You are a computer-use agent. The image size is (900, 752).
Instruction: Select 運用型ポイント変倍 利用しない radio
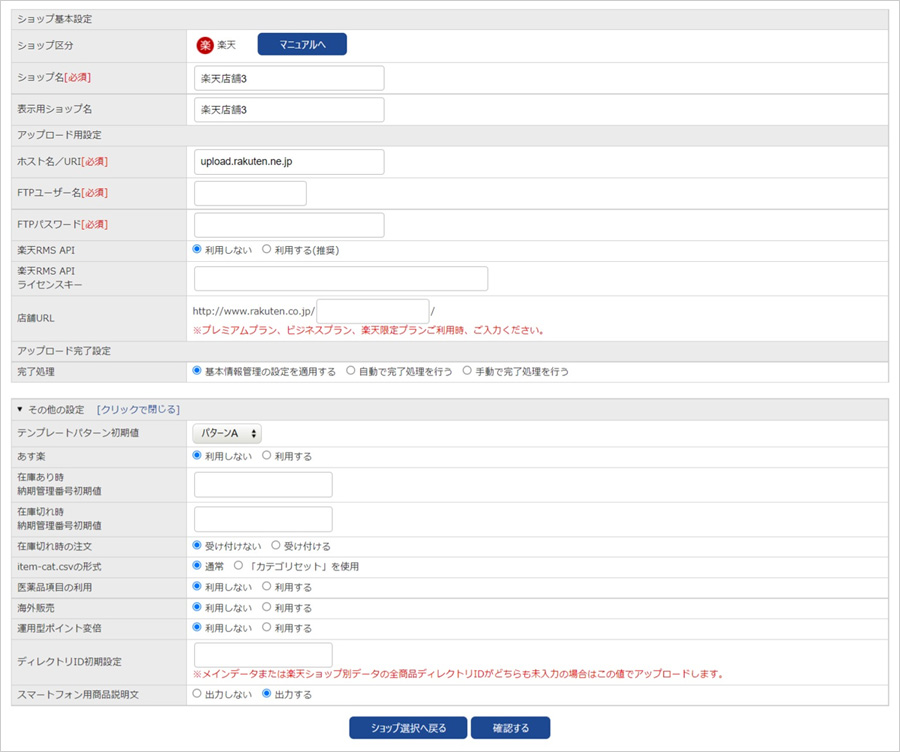pos(197,627)
